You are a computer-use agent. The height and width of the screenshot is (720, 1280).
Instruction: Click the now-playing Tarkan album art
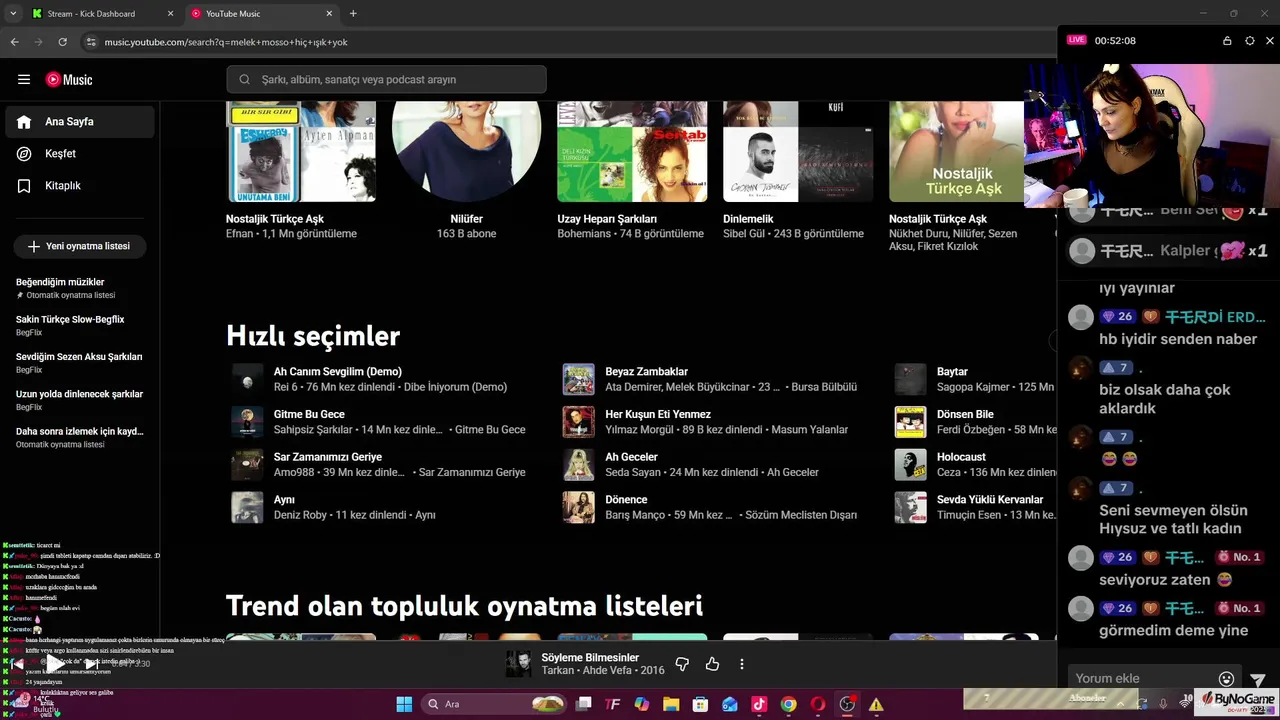tap(518, 664)
